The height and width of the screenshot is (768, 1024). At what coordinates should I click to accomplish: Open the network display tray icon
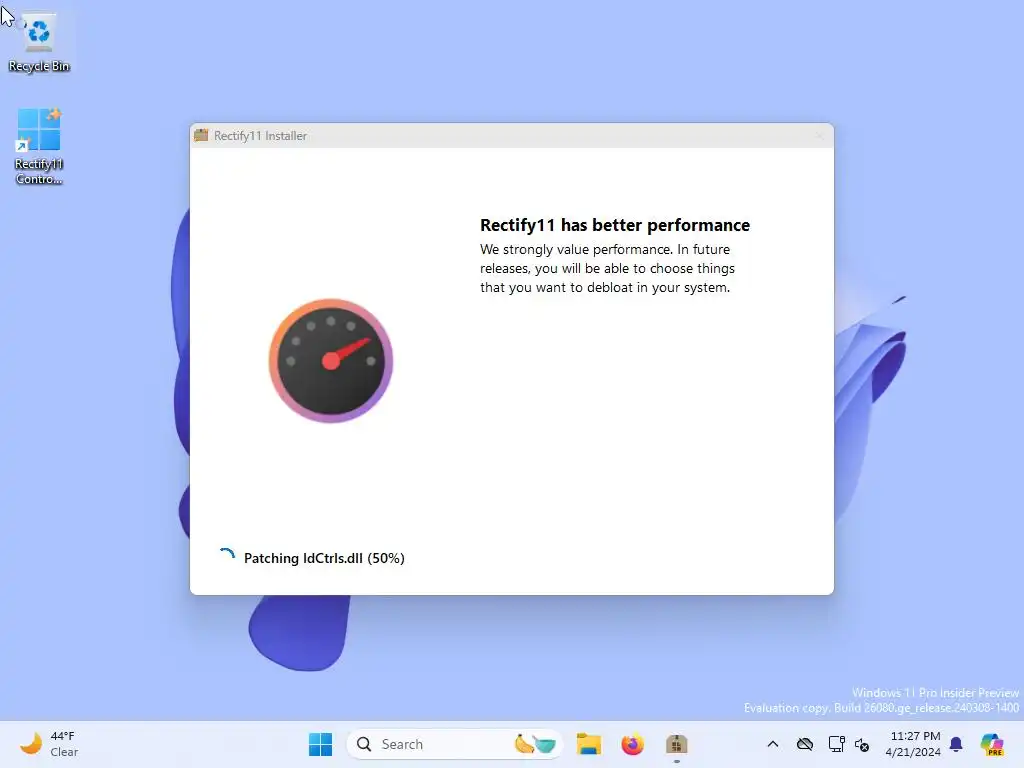coord(837,744)
